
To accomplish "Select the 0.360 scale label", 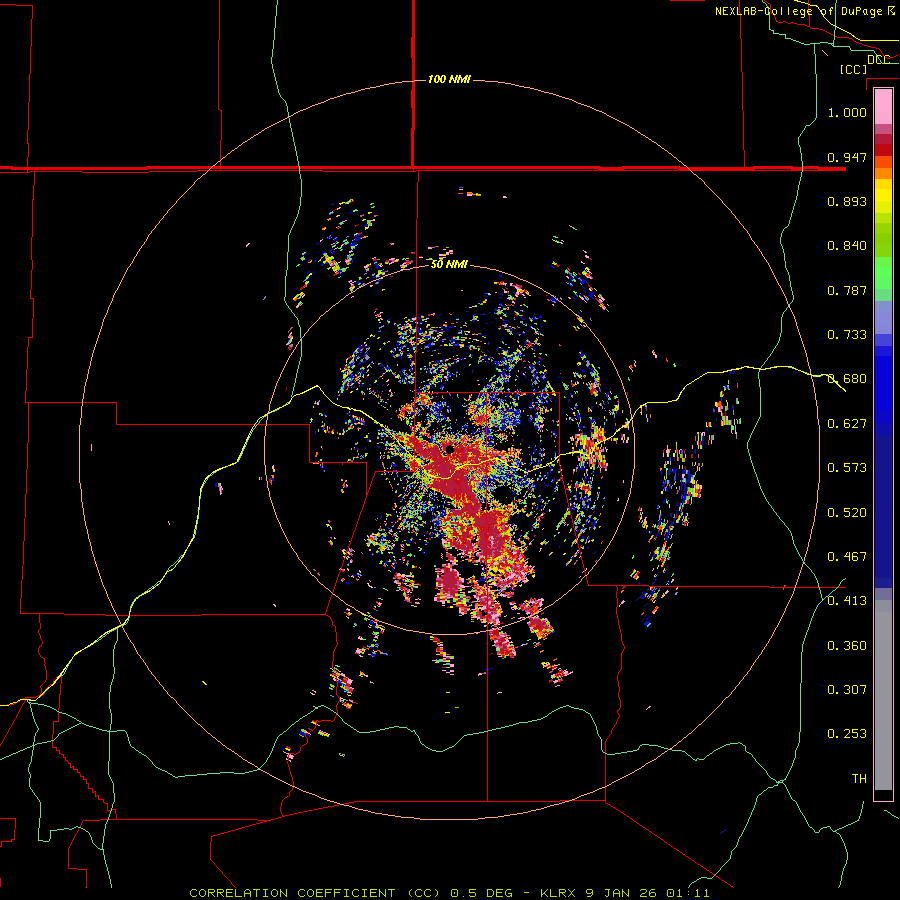I will [x=847, y=646].
